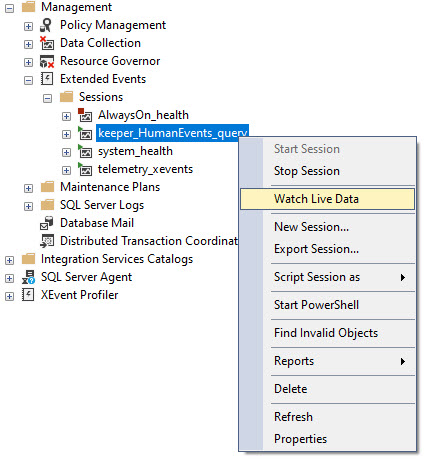
Task: Expand the Integration Services Catalogs node
Action: (x=10, y=260)
